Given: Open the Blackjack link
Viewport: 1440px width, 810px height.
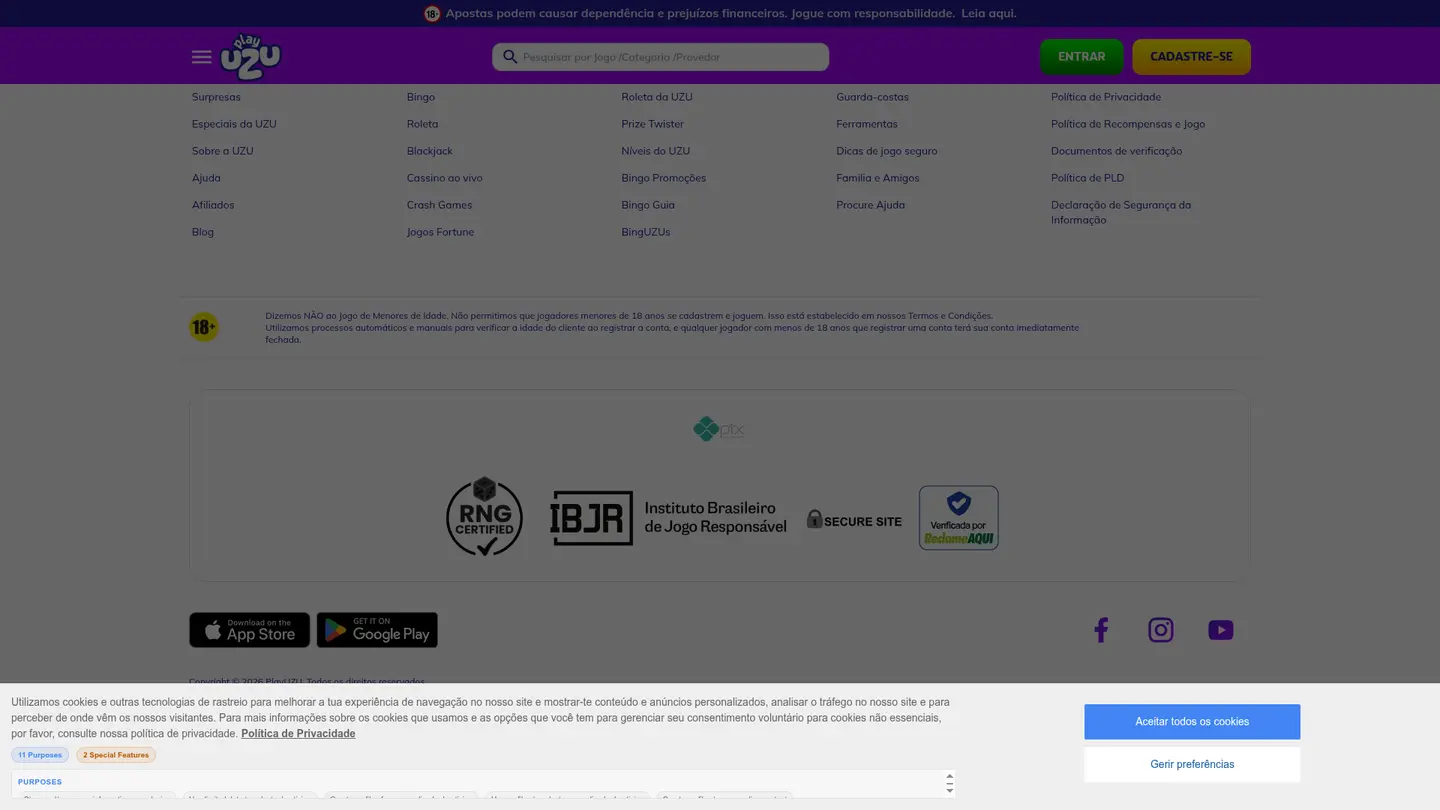Looking at the screenshot, I should point(430,151).
